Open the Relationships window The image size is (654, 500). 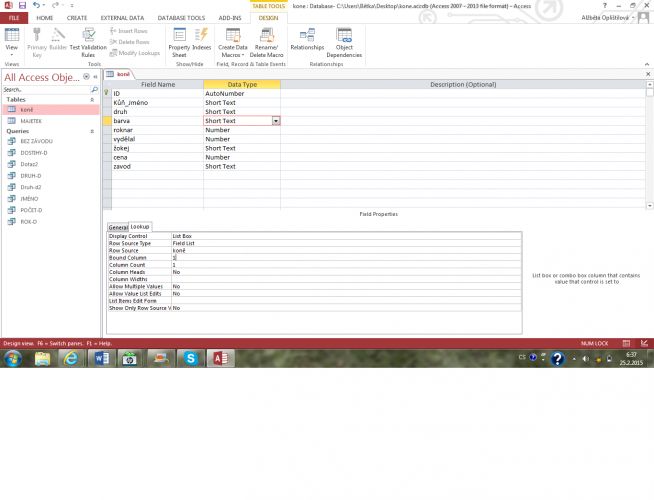pyautogui.click(x=307, y=40)
